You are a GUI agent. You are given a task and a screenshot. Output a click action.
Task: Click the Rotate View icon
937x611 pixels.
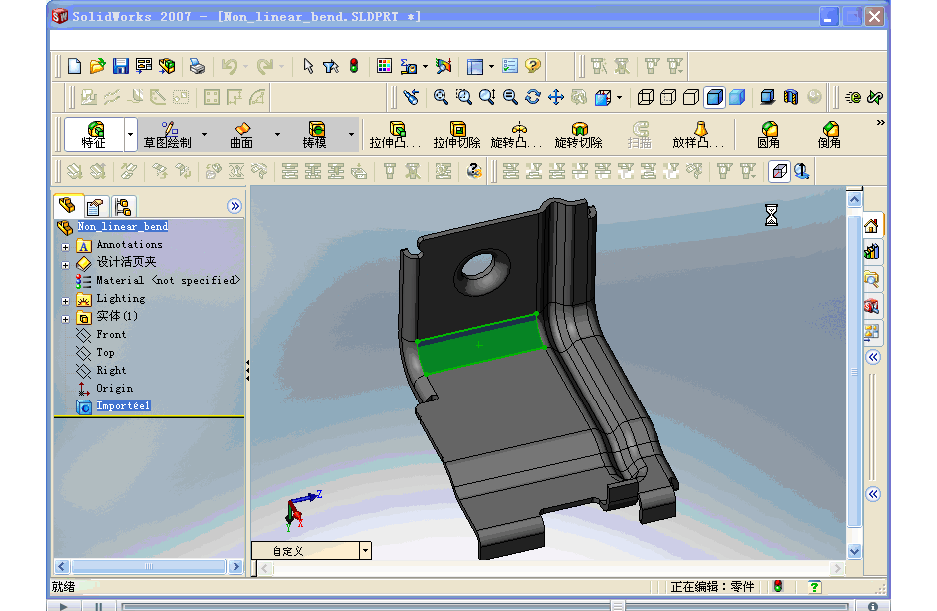click(532, 97)
